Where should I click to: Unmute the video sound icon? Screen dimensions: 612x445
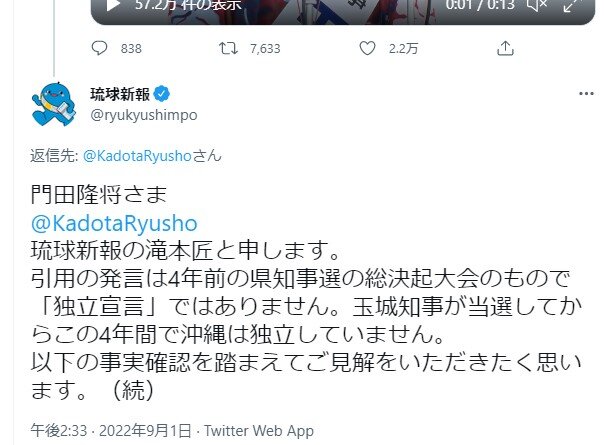click(537, 5)
